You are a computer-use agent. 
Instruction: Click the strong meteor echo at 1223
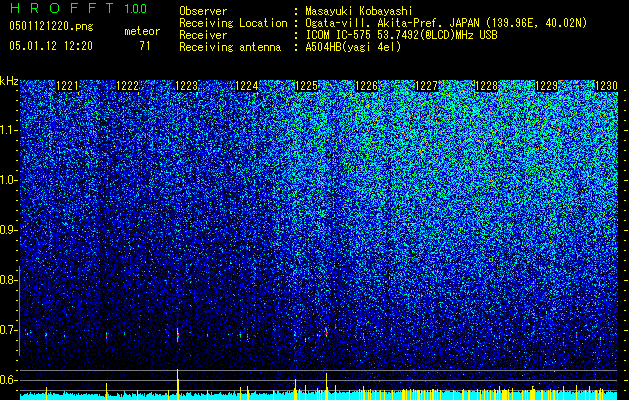click(x=177, y=335)
